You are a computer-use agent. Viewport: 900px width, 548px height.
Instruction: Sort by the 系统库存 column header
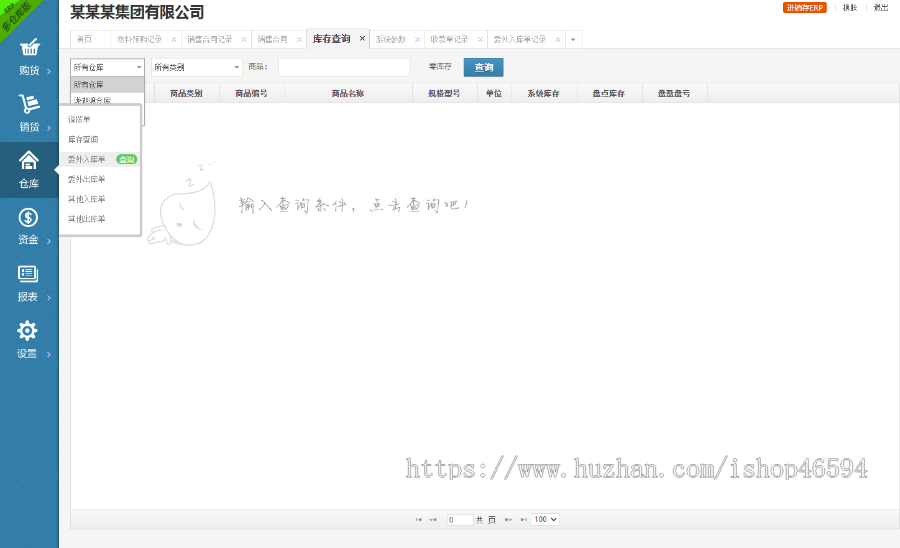(544, 94)
